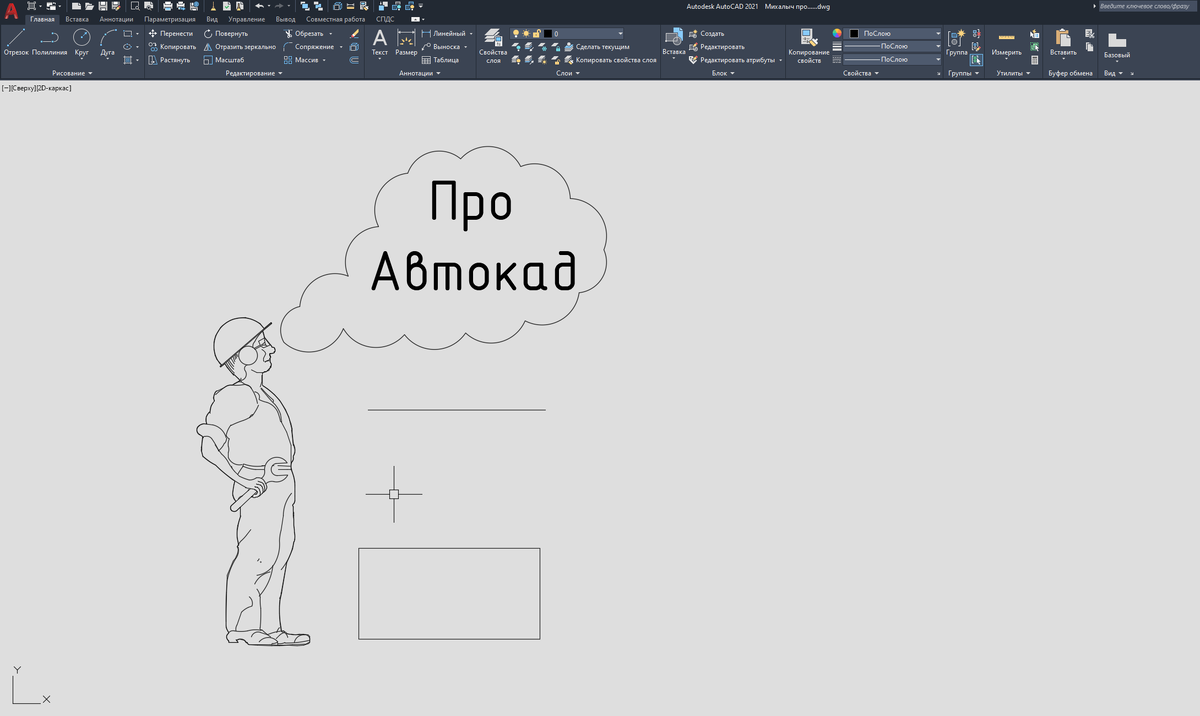Open the Обрезать dropdown arrow
The width and height of the screenshot is (1200, 716).
(331, 33)
